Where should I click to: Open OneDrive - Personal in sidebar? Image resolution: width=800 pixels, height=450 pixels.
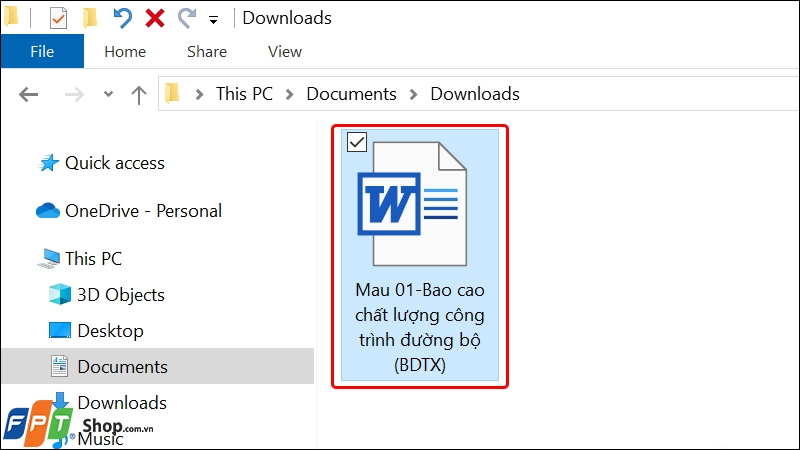(143, 211)
